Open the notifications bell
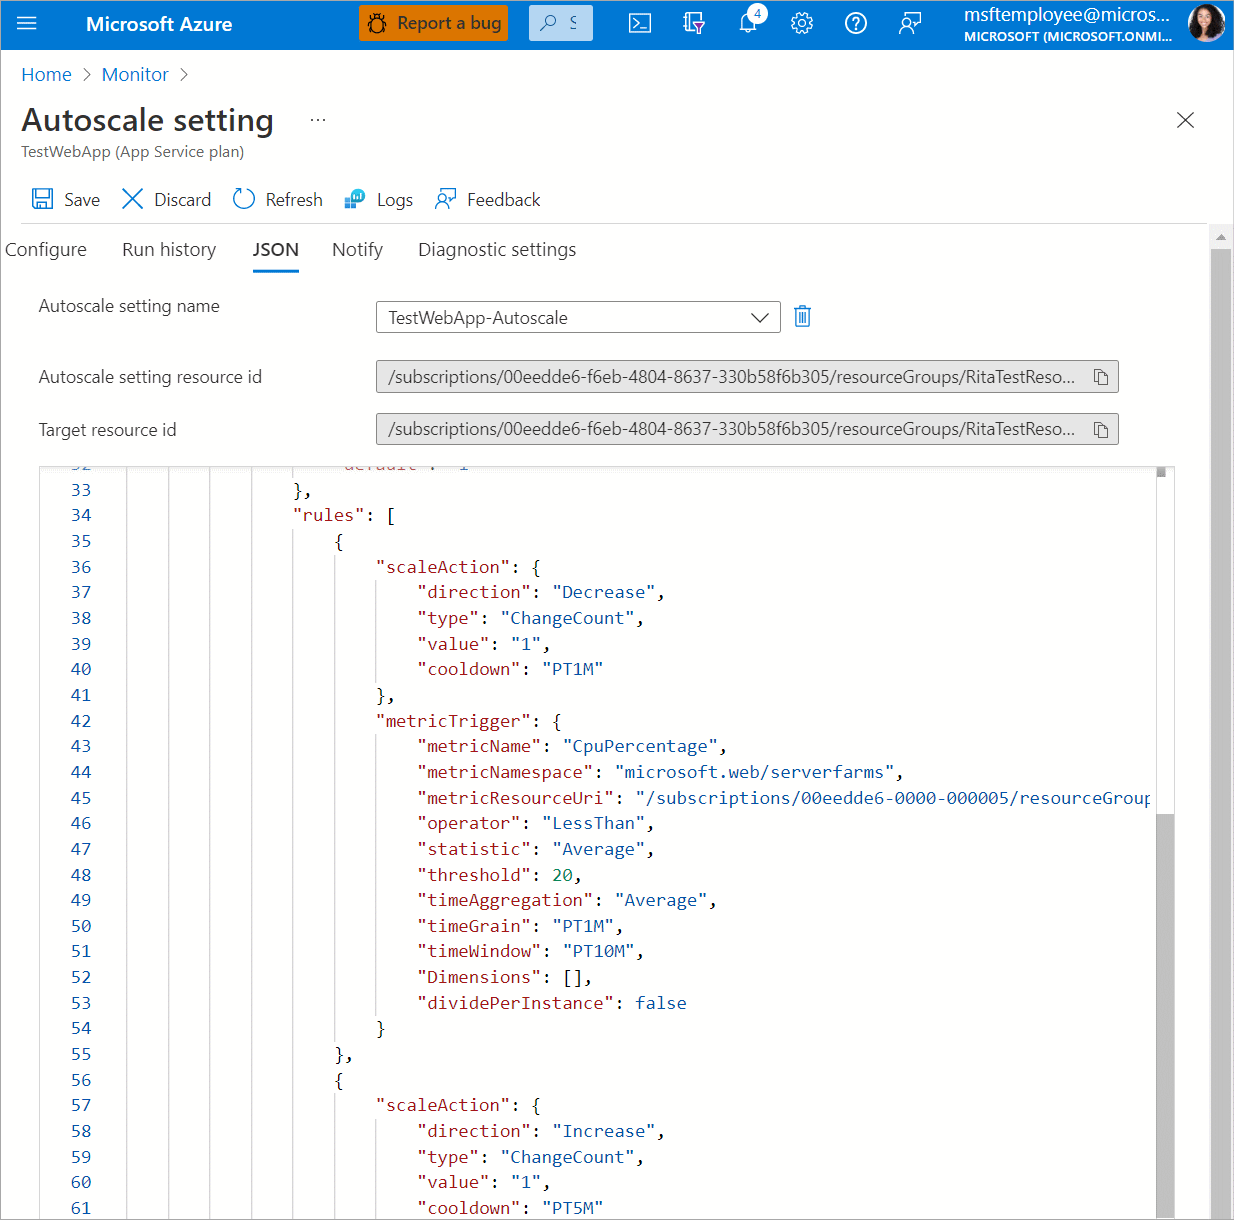 [x=748, y=23]
